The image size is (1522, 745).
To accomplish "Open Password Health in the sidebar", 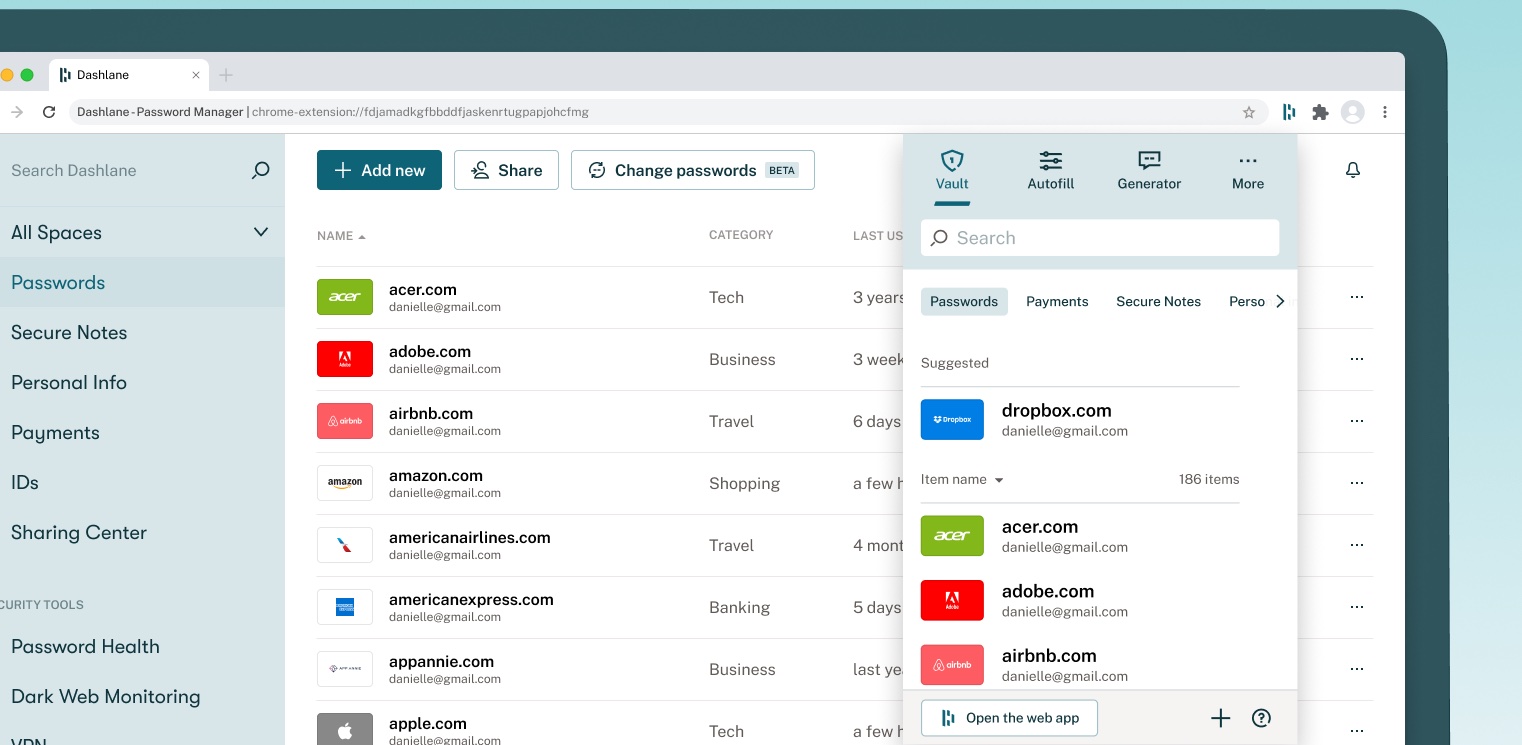I will pyautogui.click(x=85, y=646).
